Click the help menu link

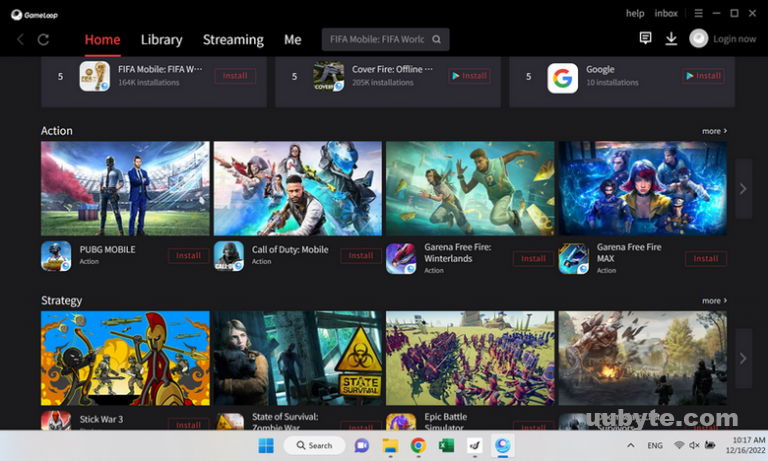coord(635,13)
